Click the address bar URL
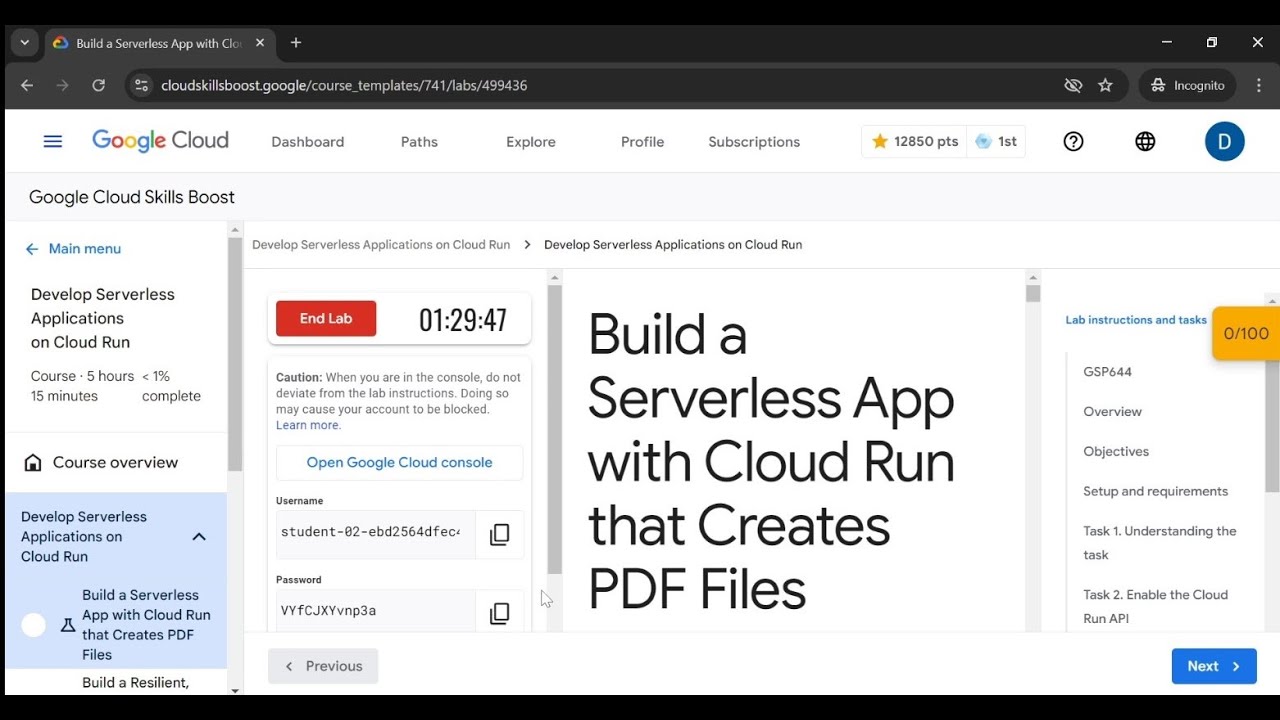The width and height of the screenshot is (1280, 720). (344, 85)
